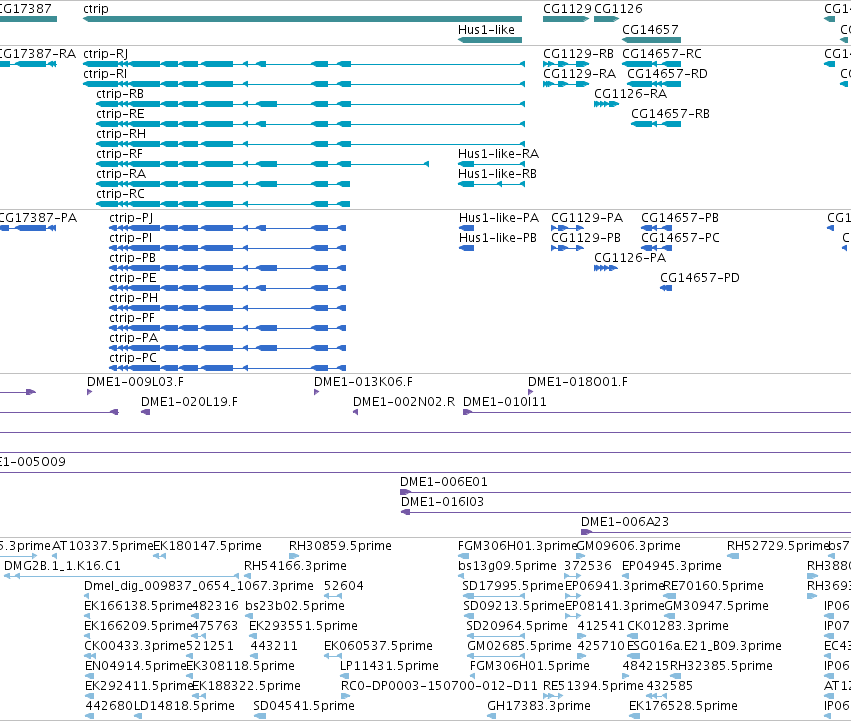The width and height of the screenshot is (851, 721).
Task: Select the CG1129-RB transcript label
Action: point(579,54)
